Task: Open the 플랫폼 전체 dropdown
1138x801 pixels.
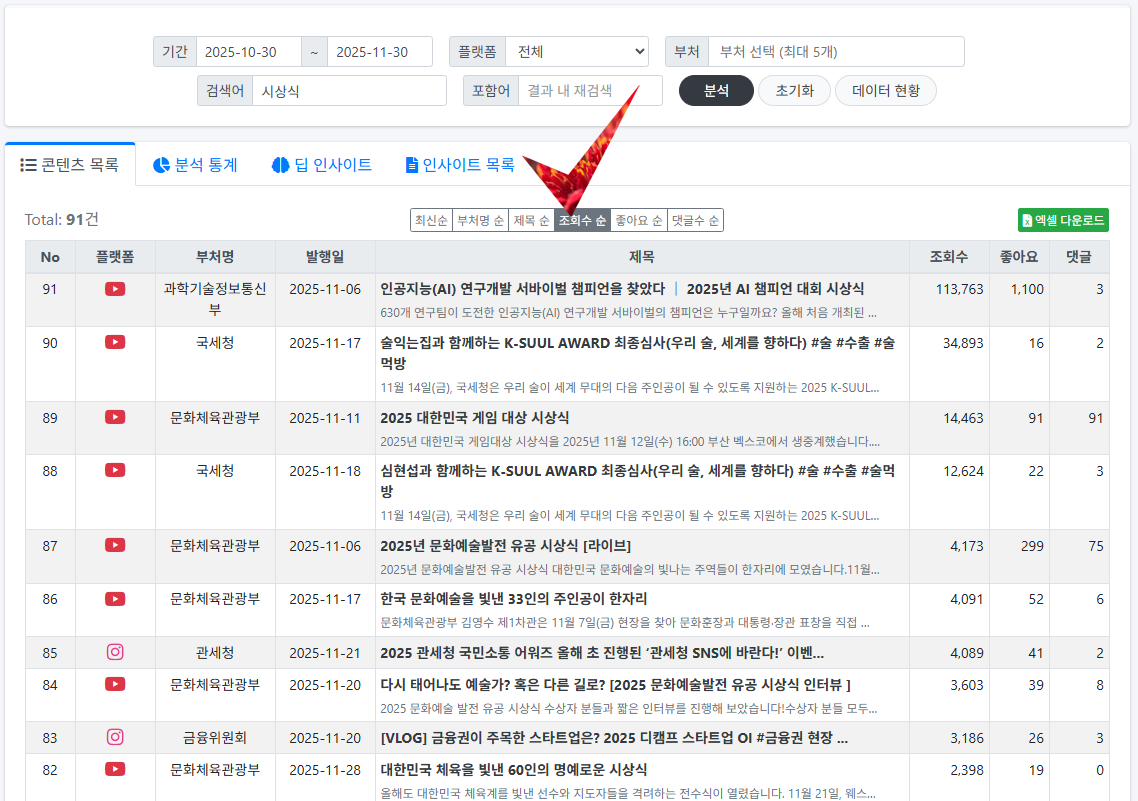Action: coord(577,50)
